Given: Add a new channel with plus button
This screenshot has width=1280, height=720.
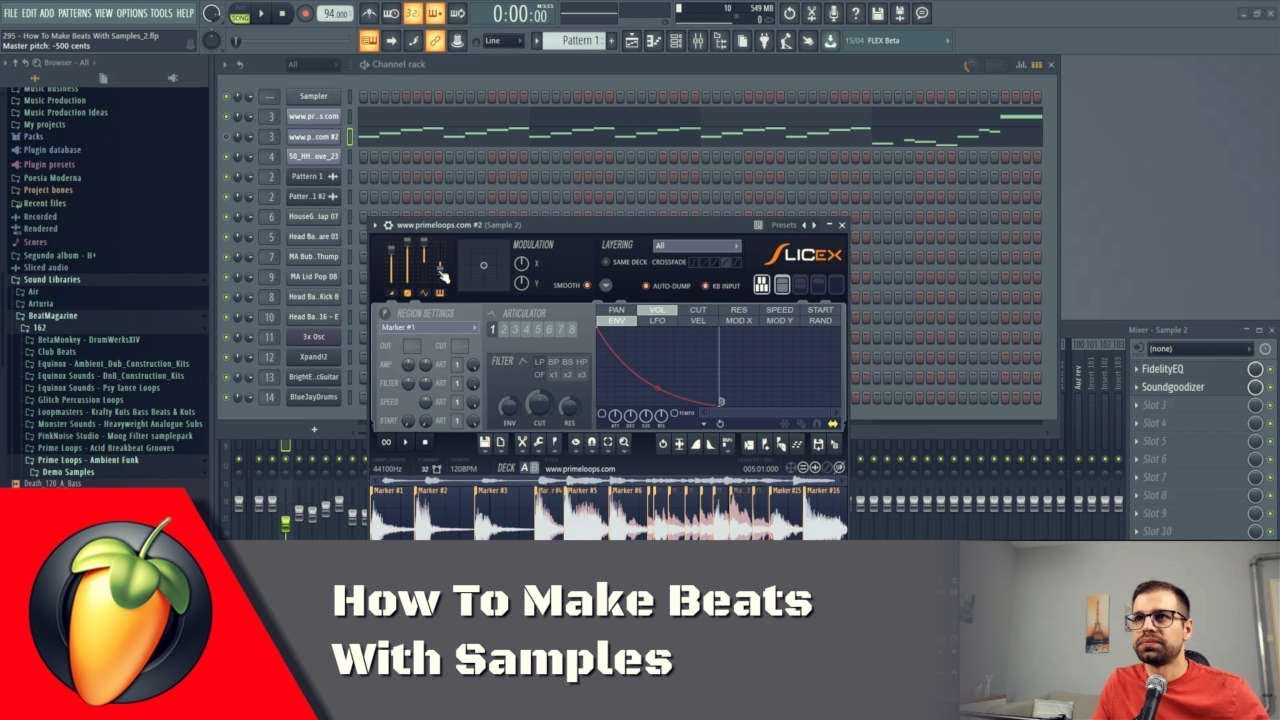Looking at the screenshot, I should (314, 430).
